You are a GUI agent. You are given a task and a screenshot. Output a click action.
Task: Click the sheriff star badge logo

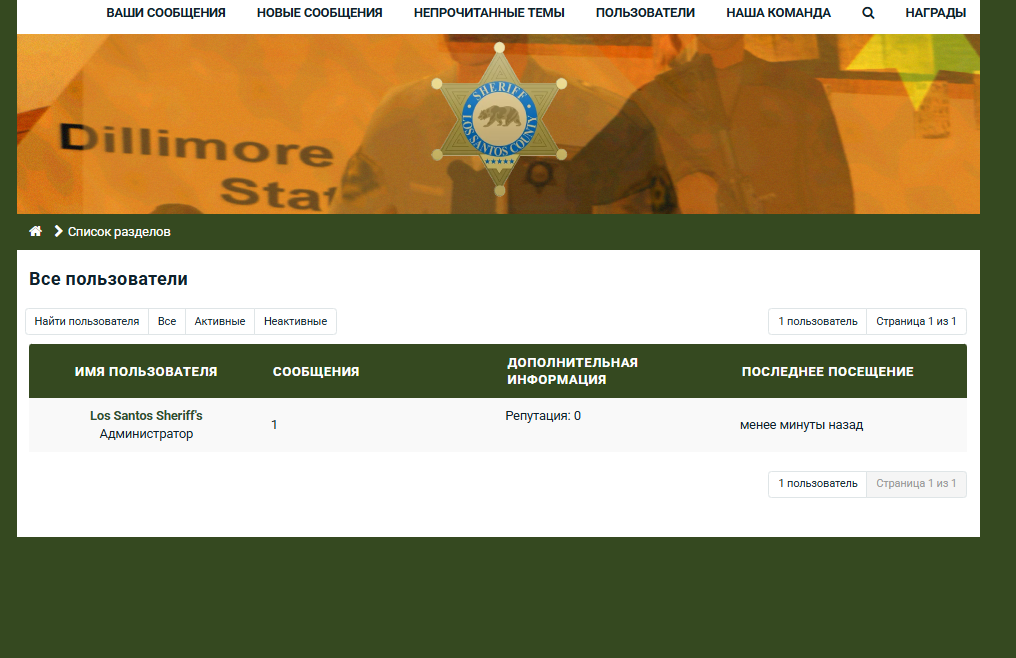tap(499, 119)
